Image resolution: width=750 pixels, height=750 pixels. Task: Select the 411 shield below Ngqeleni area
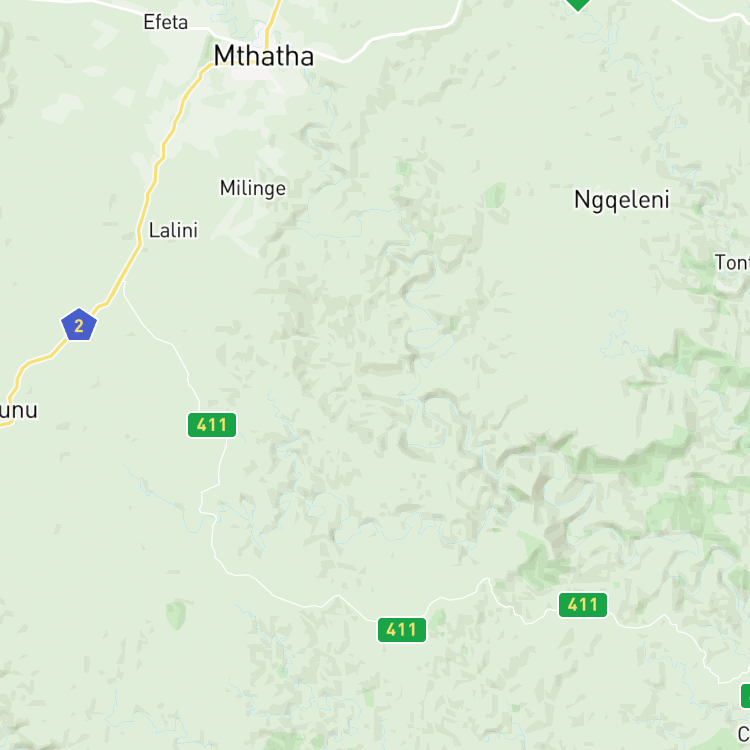583,605
